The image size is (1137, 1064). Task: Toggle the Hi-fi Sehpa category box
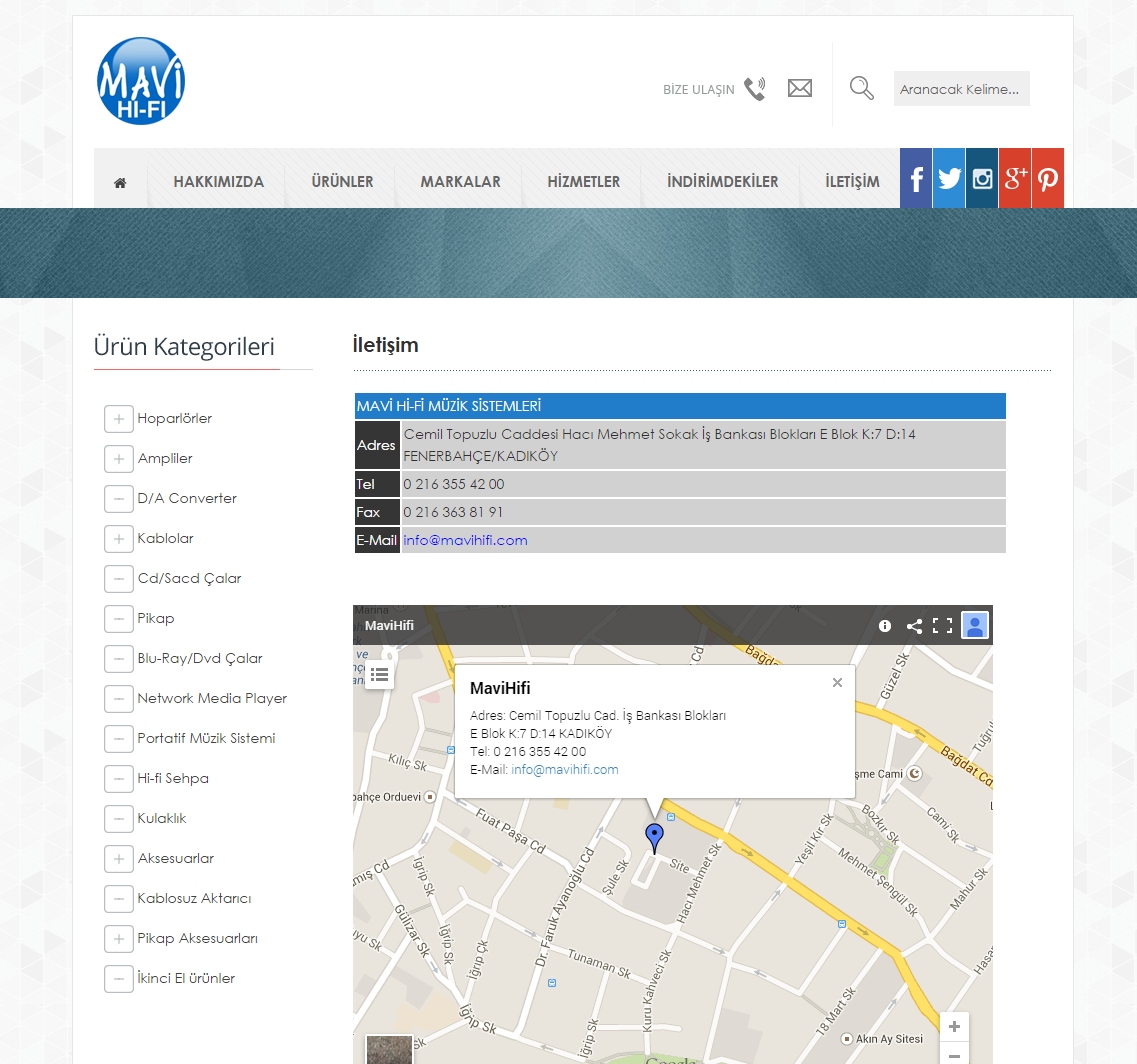click(x=119, y=779)
